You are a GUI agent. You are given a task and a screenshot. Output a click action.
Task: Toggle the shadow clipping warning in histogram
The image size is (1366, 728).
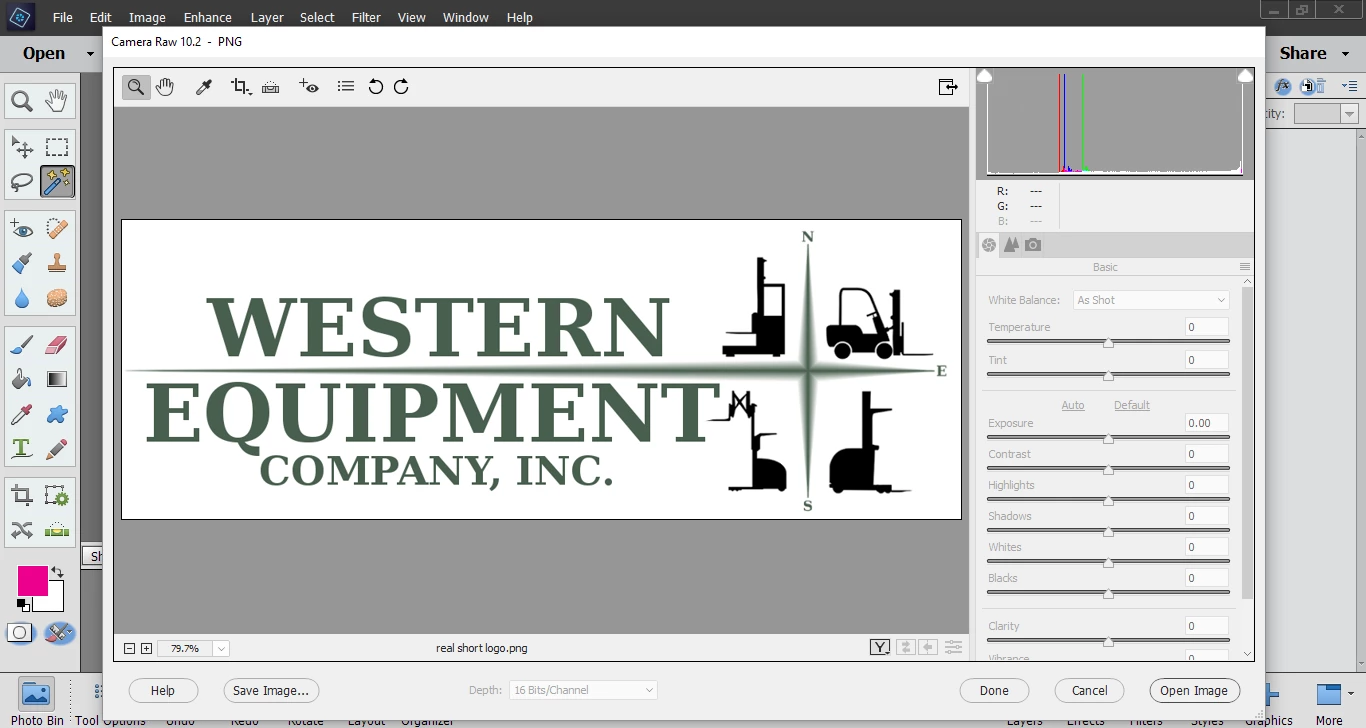click(x=984, y=76)
